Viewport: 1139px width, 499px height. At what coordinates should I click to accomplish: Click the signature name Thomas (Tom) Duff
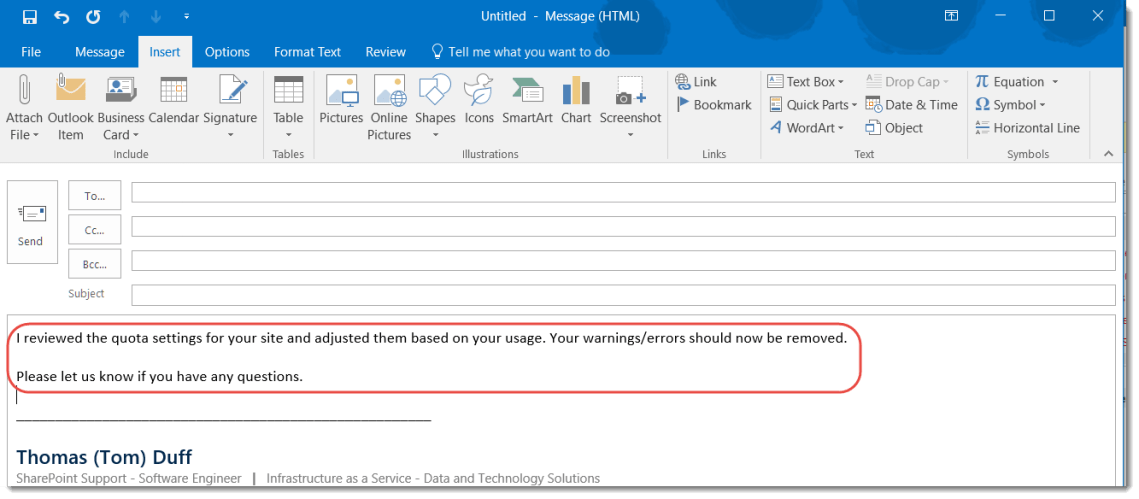104,457
